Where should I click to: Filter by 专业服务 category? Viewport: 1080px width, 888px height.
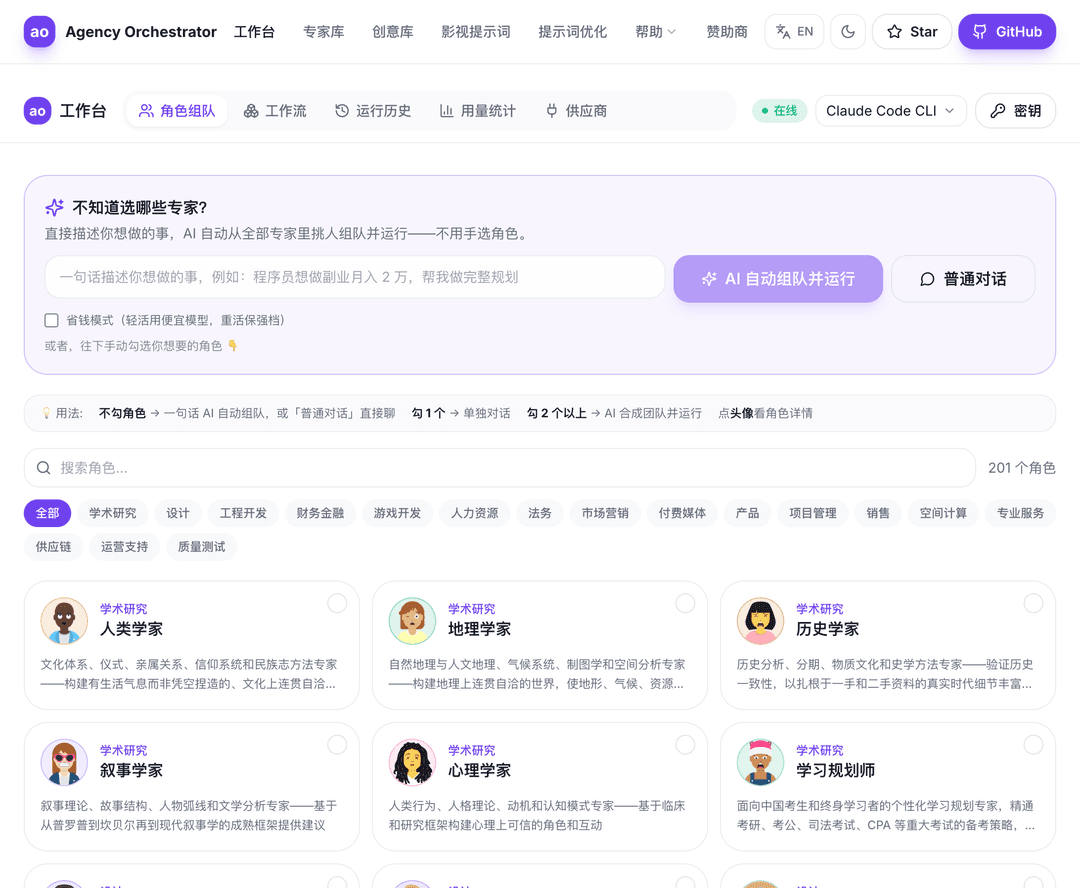1020,513
